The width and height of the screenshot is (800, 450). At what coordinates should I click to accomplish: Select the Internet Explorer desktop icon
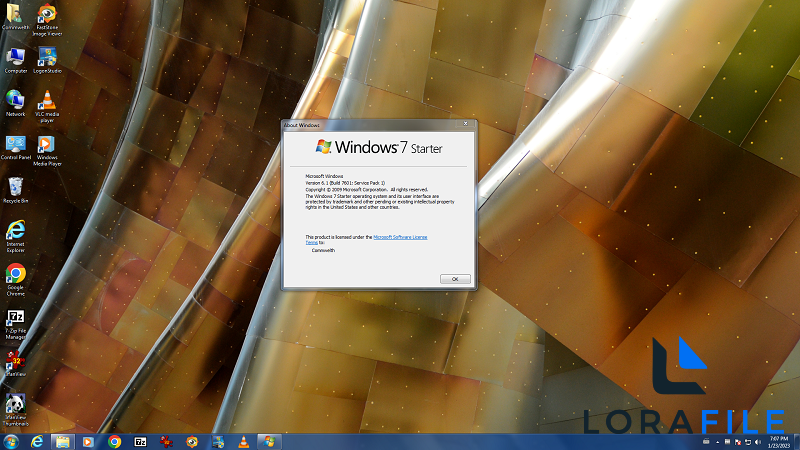click(x=15, y=236)
